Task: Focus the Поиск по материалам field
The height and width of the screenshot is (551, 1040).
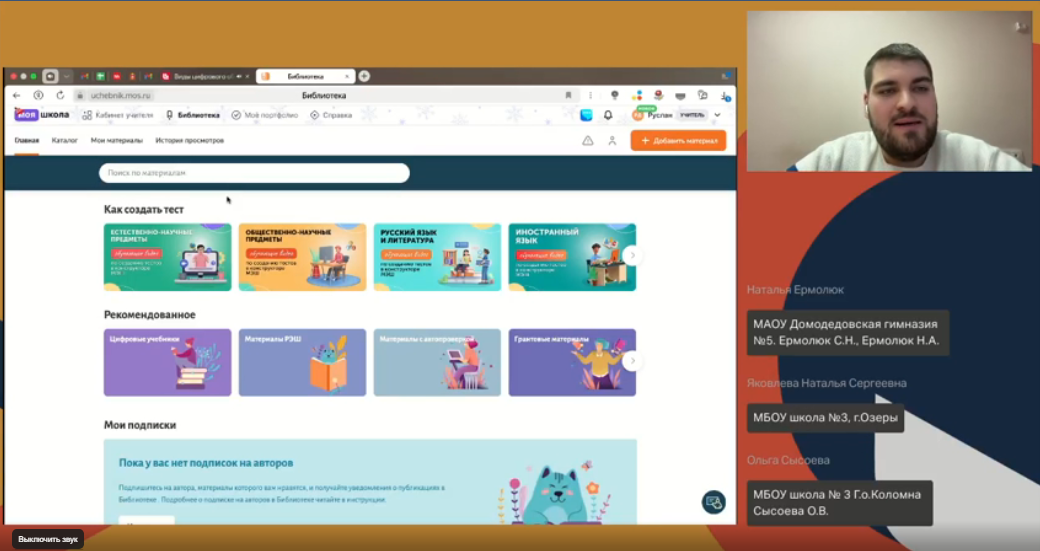Action: coord(254,173)
